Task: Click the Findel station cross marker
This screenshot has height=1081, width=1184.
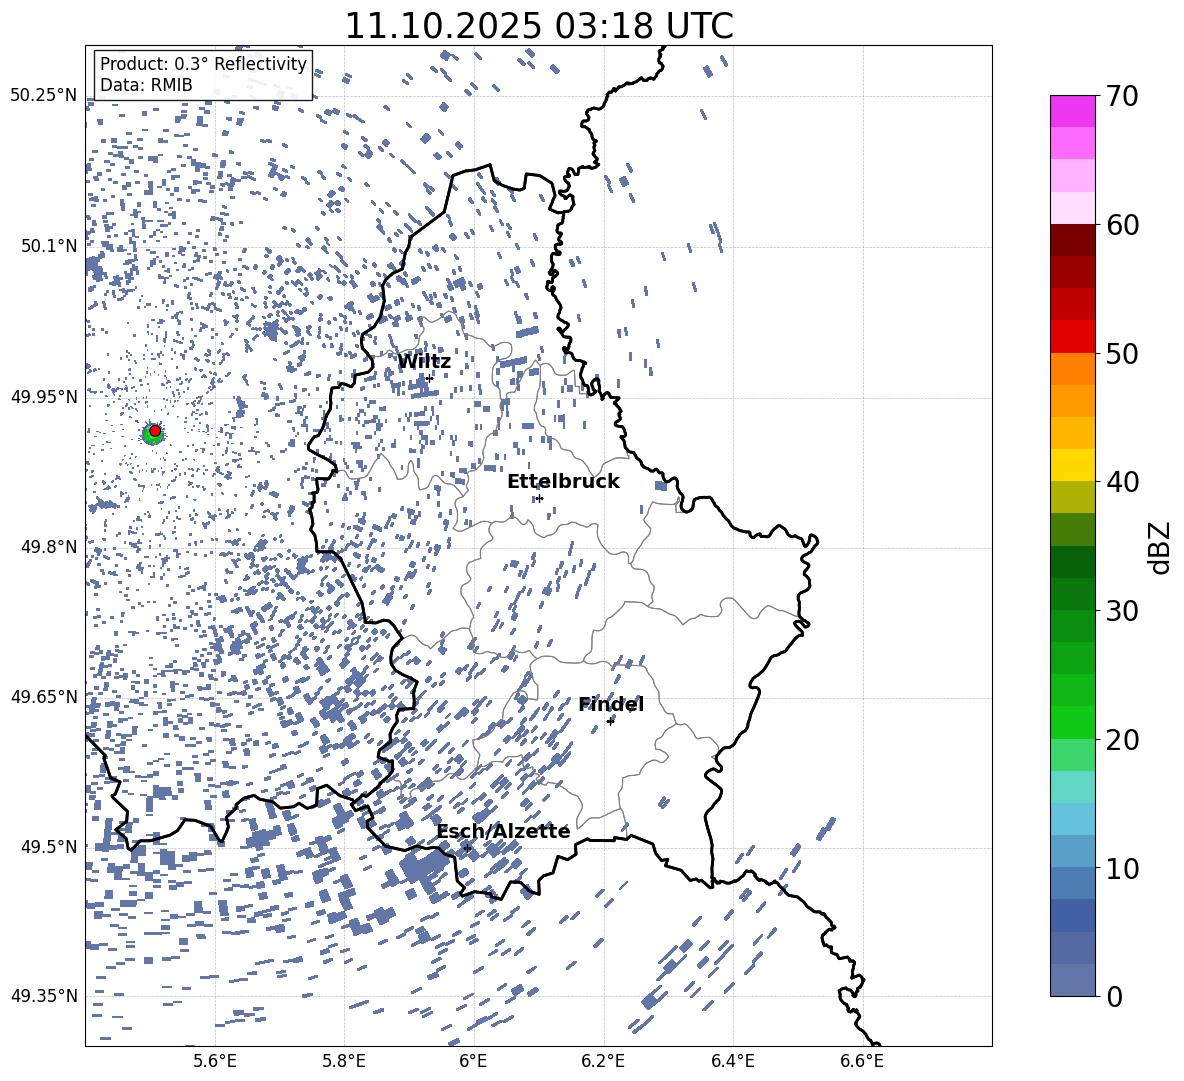Action: coord(610,721)
